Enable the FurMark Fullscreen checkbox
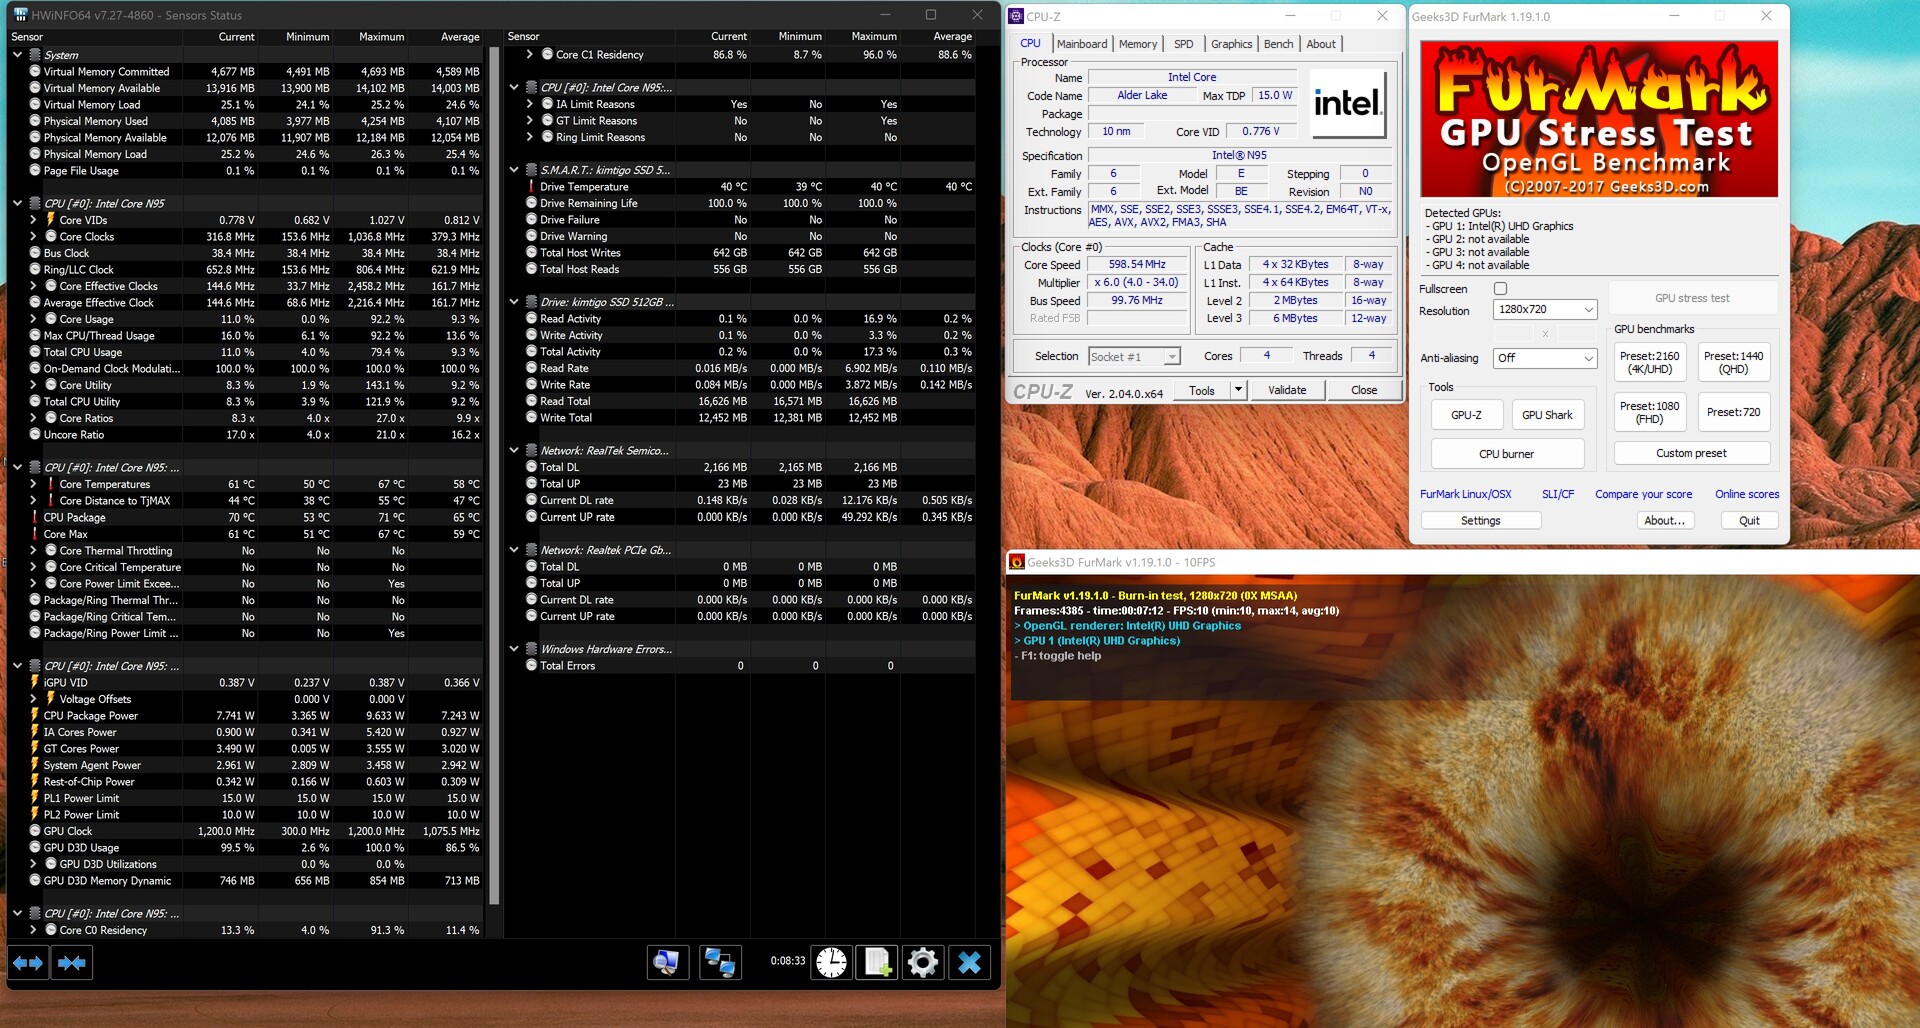Screen dimensions: 1920x1028 point(1500,289)
